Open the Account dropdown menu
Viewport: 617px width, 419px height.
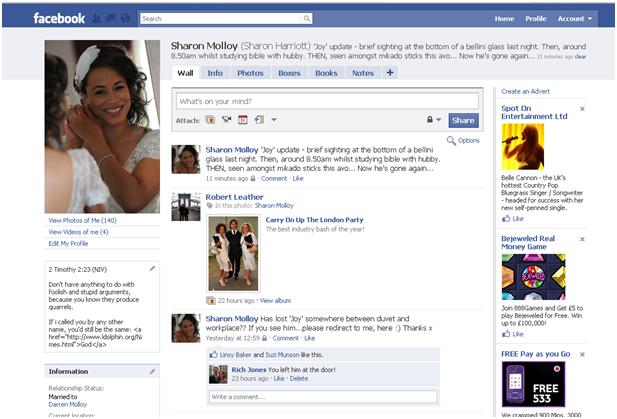click(x=575, y=18)
